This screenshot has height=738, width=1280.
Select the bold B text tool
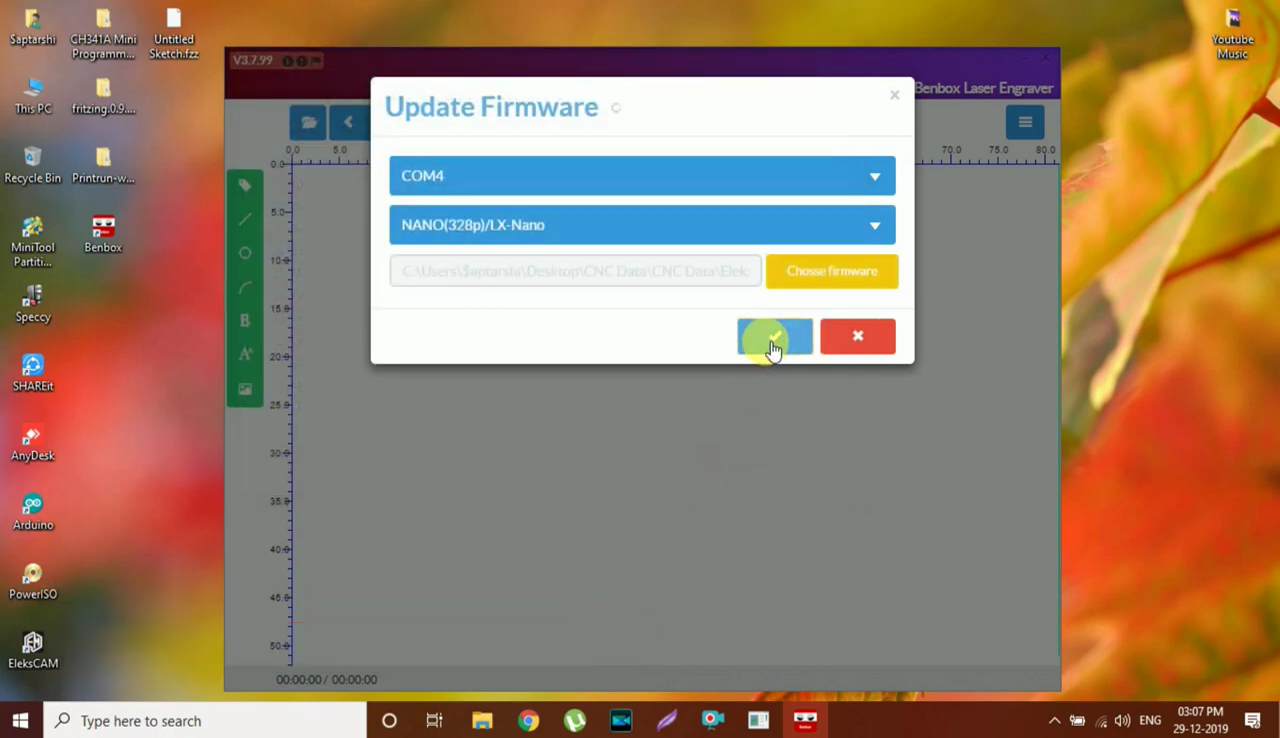click(x=245, y=321)
